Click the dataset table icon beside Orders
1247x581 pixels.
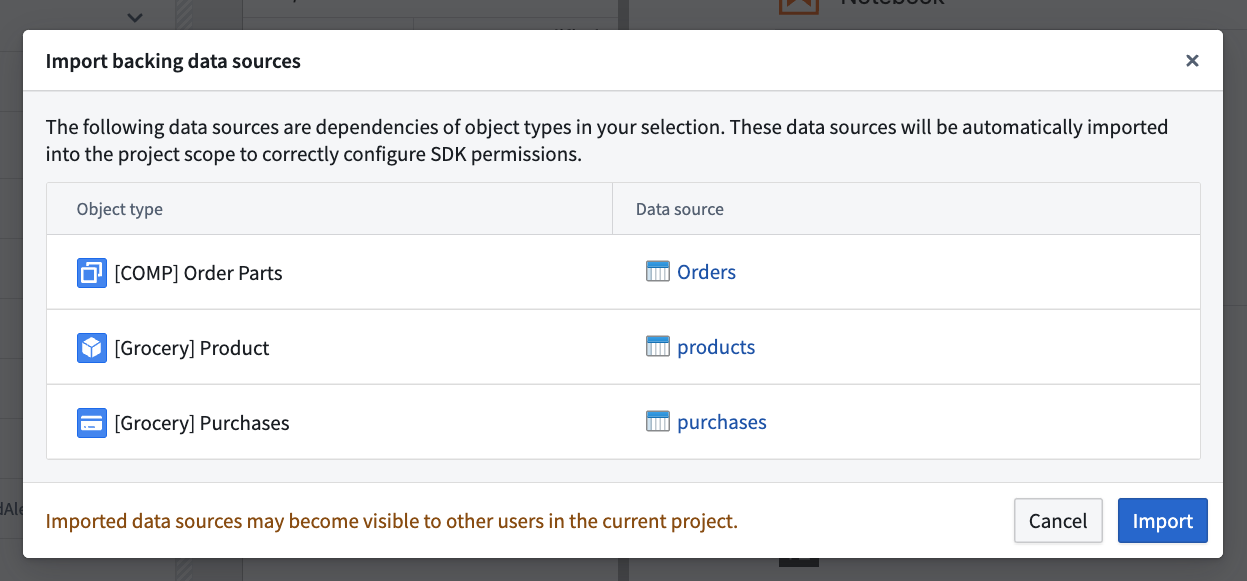[x=657, y=272]
